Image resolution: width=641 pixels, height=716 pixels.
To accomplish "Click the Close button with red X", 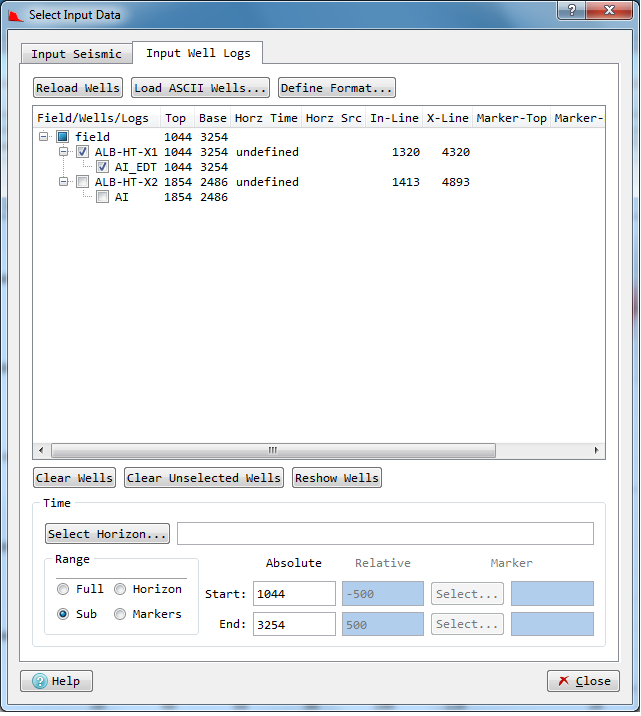I will (583, 681).
